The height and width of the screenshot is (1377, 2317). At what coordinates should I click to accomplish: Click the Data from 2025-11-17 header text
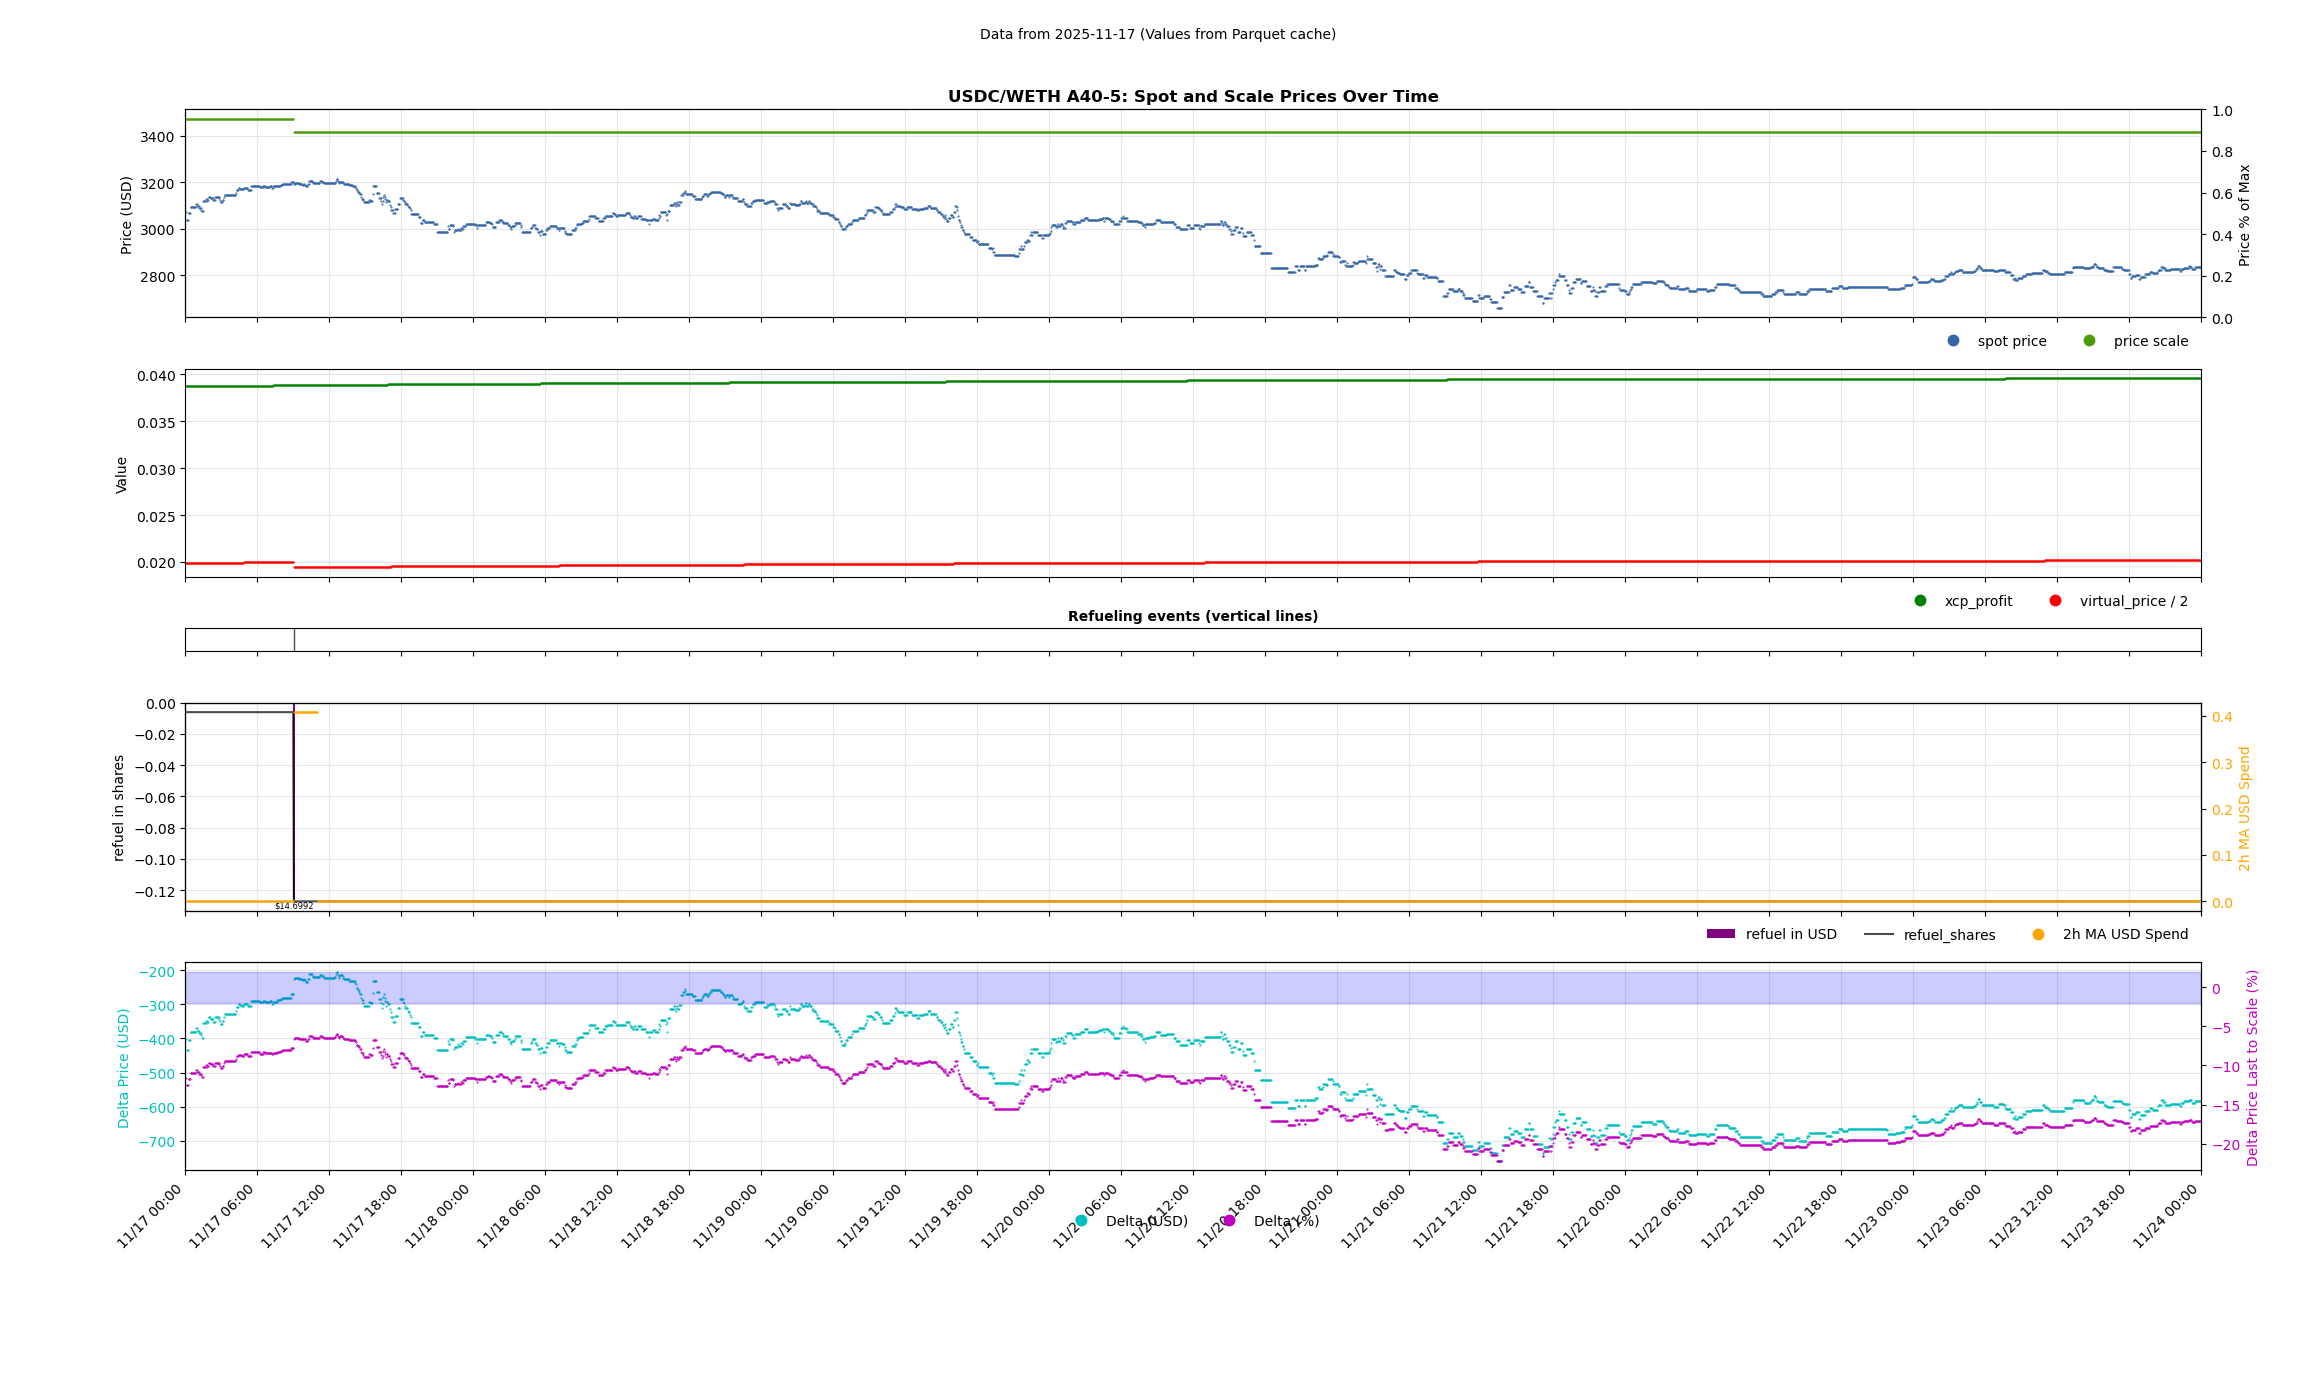coord(1157,34)
